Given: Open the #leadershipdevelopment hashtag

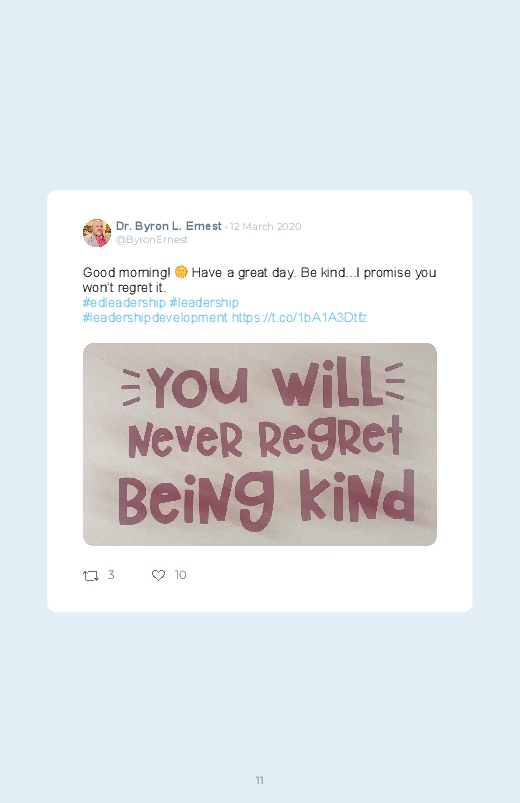Looking at the screenshot, I should pyautogui.click(x=155, y=318).
